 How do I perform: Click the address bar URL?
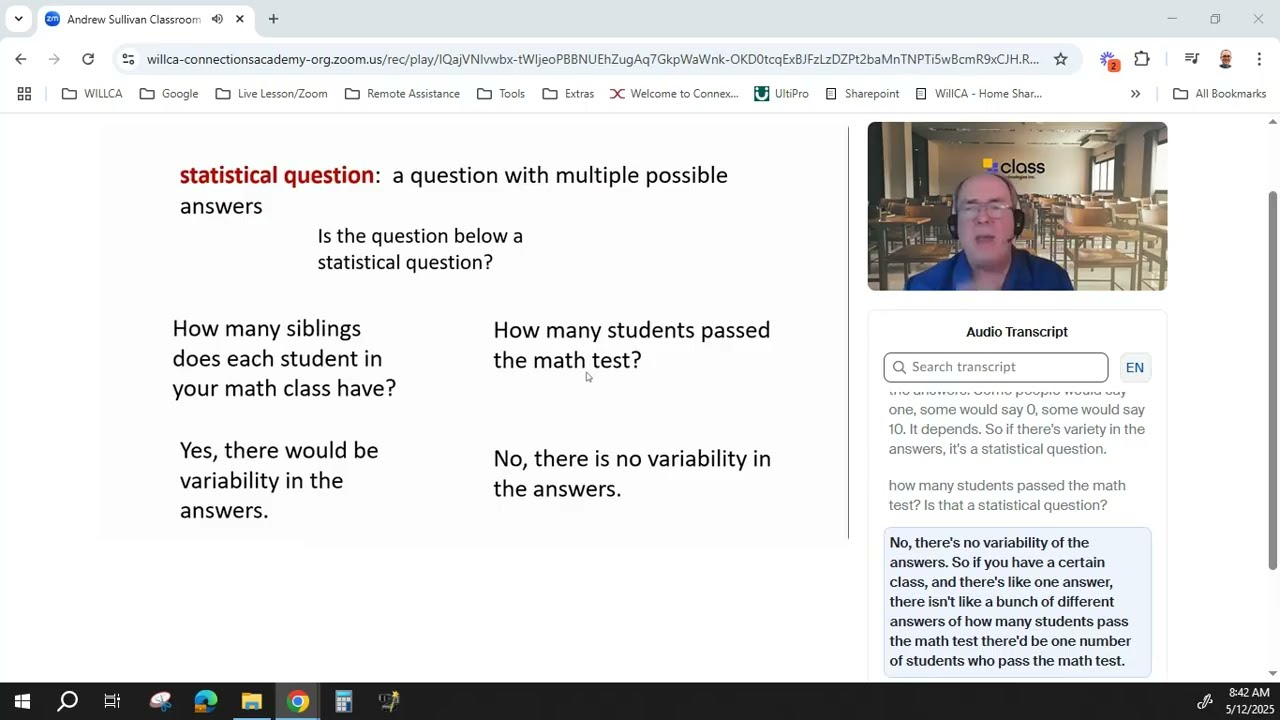[x=592, y=59]
